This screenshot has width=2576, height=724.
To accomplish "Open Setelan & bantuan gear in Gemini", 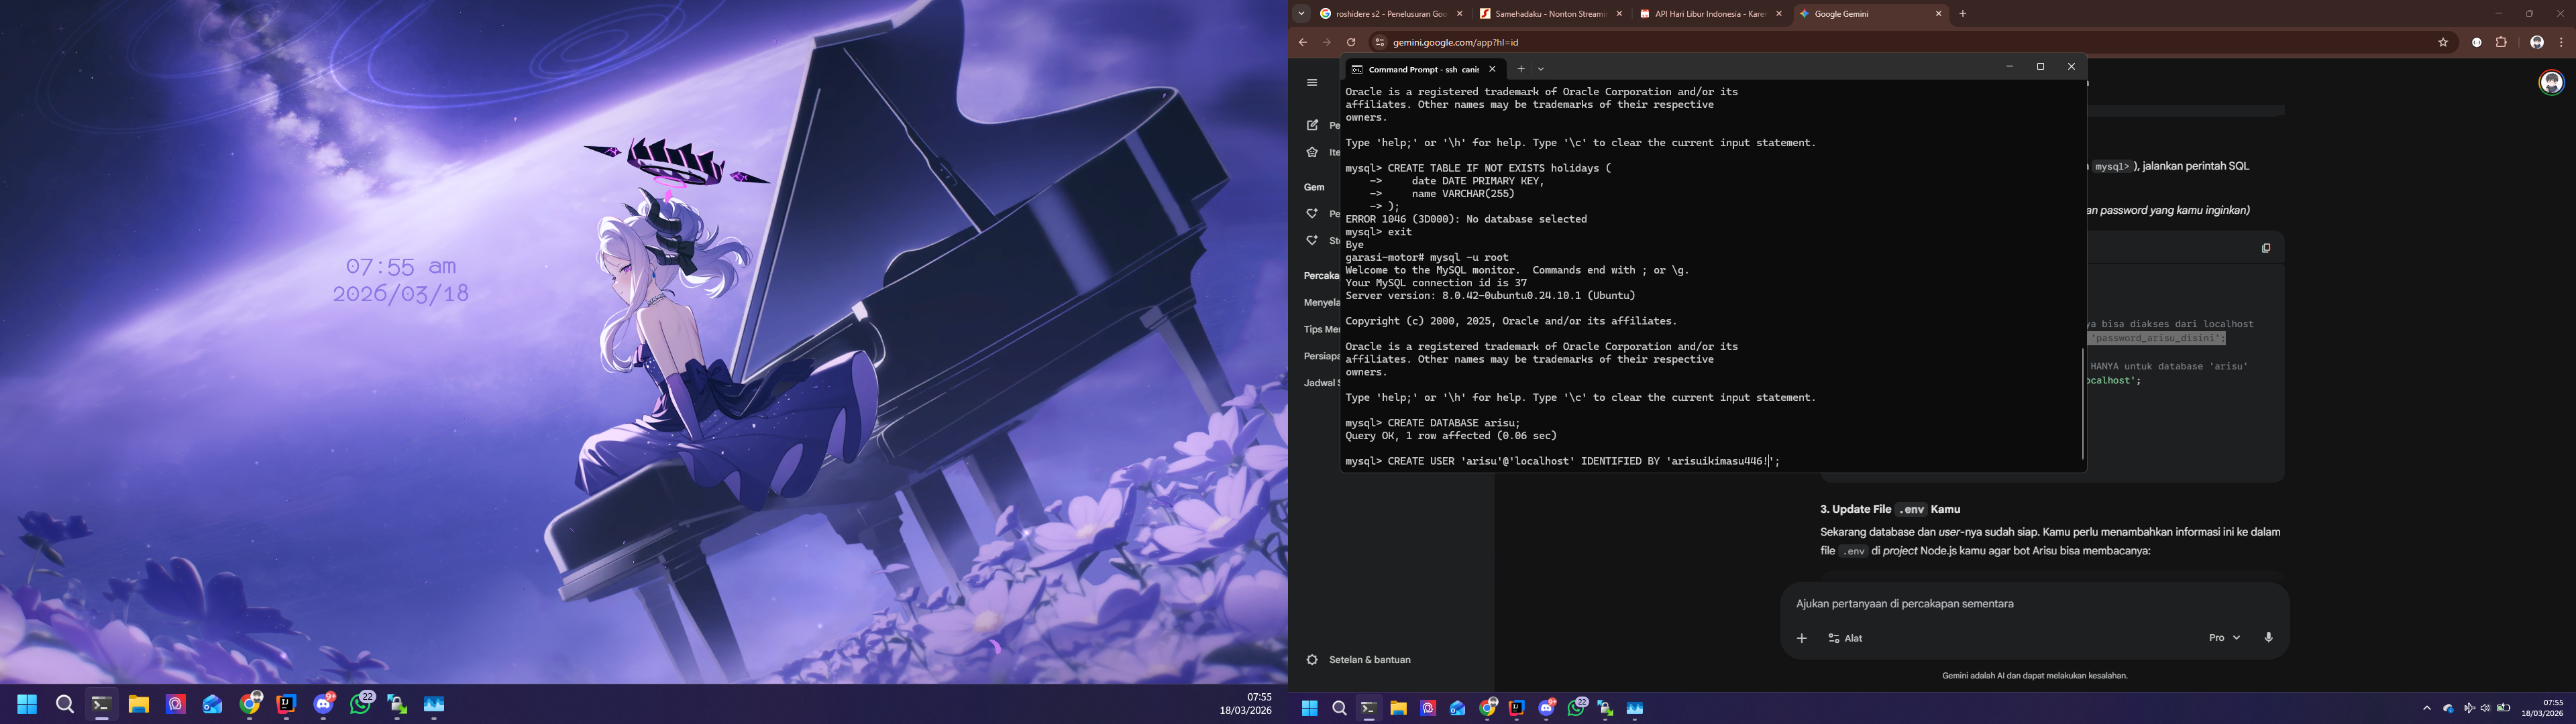I will (x=1312, y=660).
